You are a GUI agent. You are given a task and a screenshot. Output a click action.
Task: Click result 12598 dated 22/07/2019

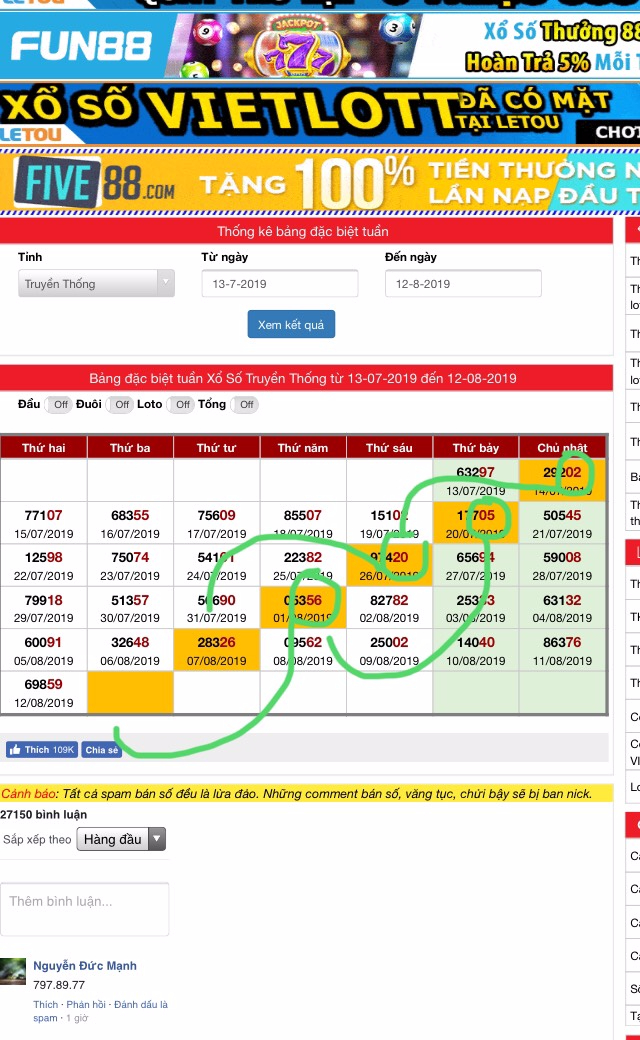point(44,558)
